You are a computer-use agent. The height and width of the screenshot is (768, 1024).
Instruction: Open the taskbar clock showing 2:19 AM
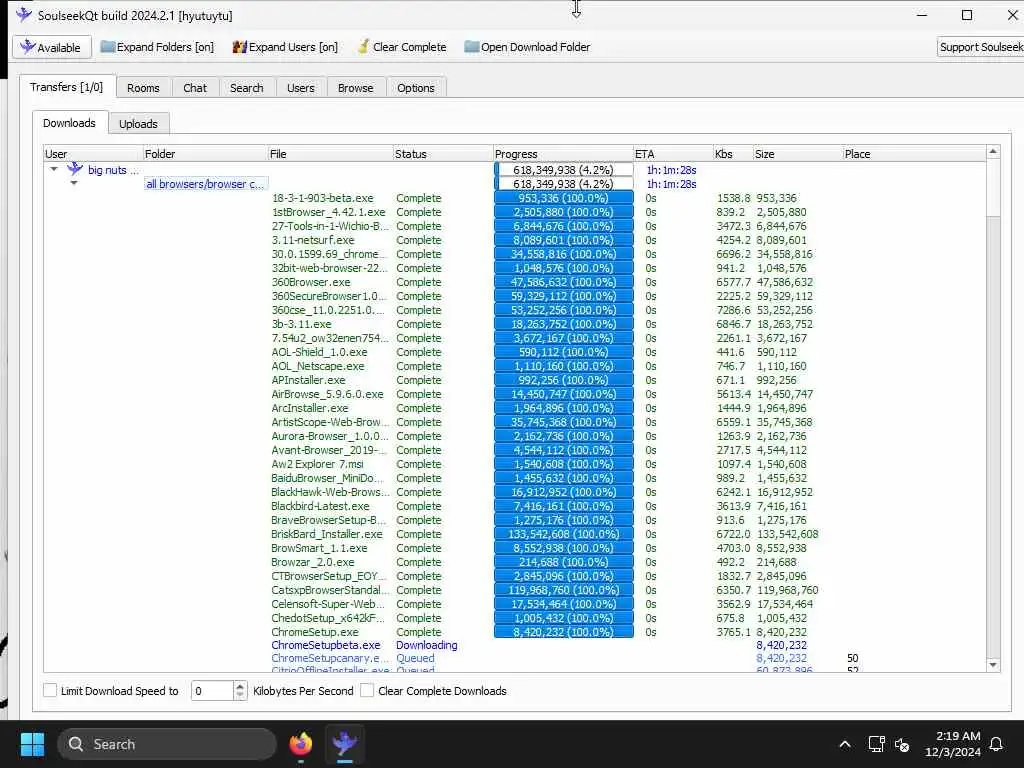point(953,744)
